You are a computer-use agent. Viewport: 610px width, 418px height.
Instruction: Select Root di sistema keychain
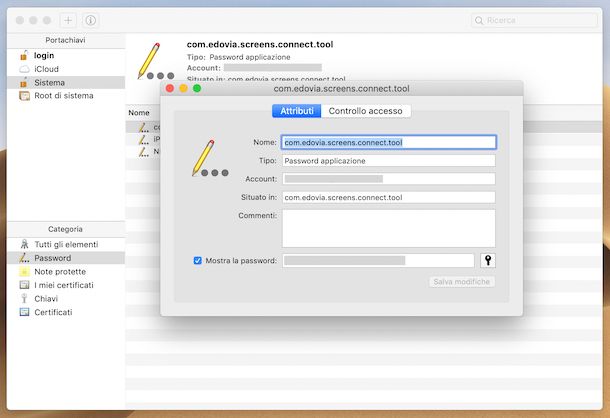coord(66,96)
